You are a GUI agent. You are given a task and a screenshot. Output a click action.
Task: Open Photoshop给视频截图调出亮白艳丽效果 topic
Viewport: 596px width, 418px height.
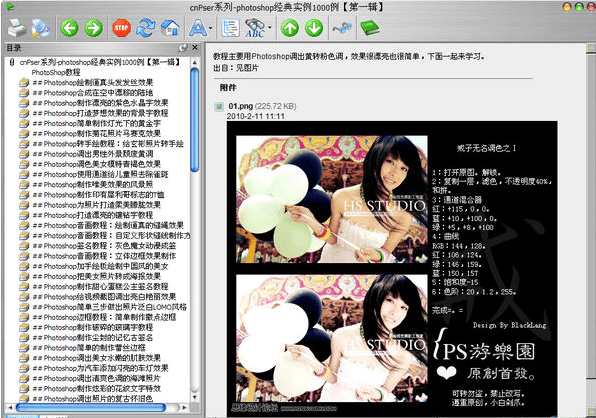(104, 297)
